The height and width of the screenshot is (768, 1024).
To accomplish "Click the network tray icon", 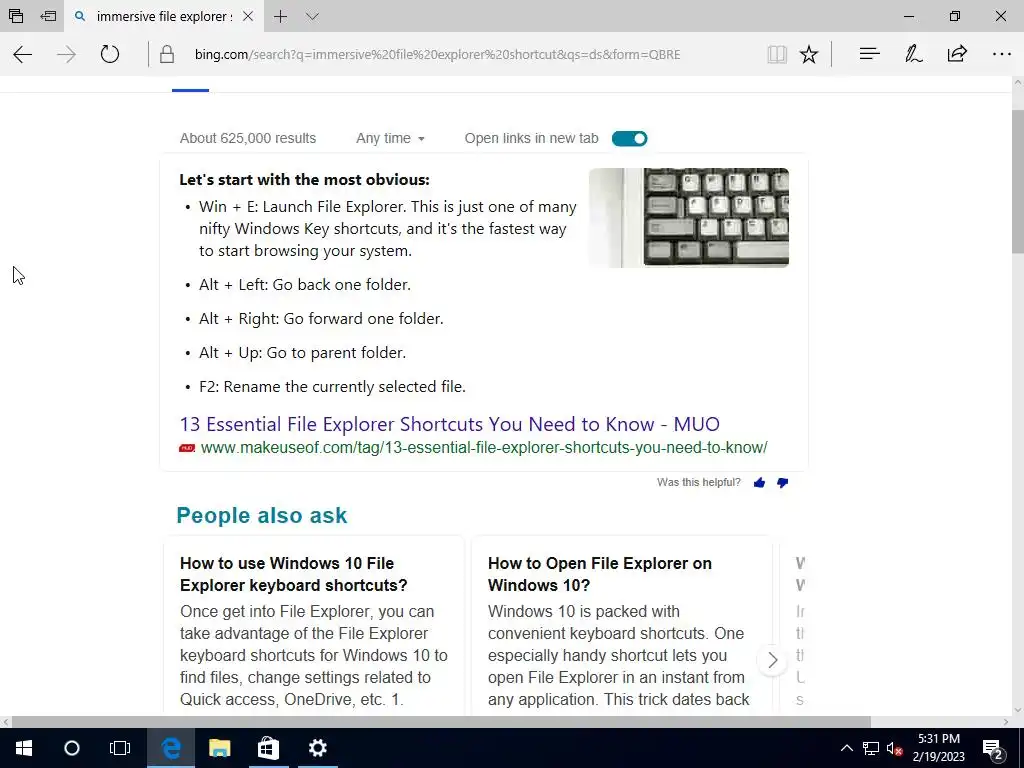I will (x=871, y=748).
